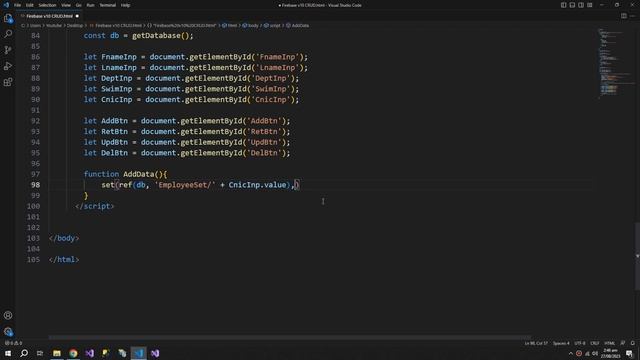
Task: Click the vertical editor scrollbar
Action: pos(637,256)
